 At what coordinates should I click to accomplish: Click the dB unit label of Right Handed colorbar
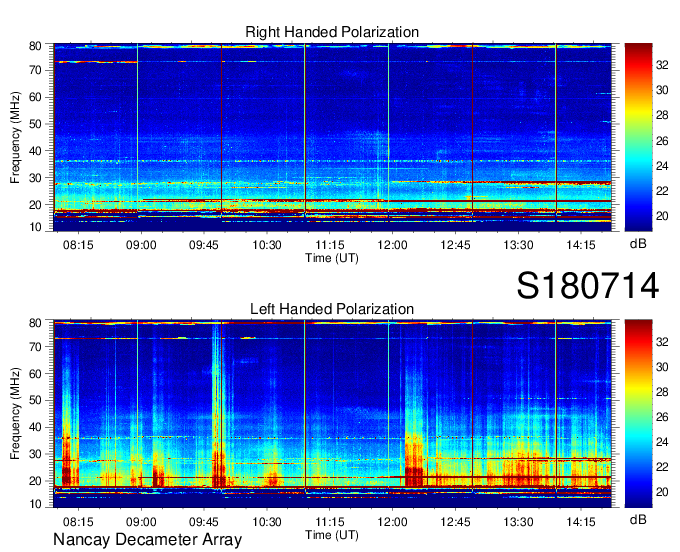[638, 244]
